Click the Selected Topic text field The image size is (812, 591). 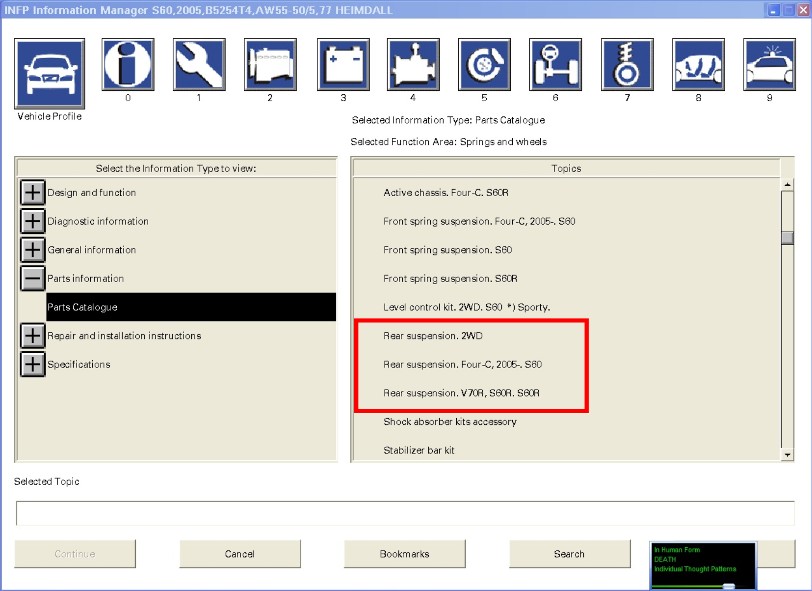point(405,513)
